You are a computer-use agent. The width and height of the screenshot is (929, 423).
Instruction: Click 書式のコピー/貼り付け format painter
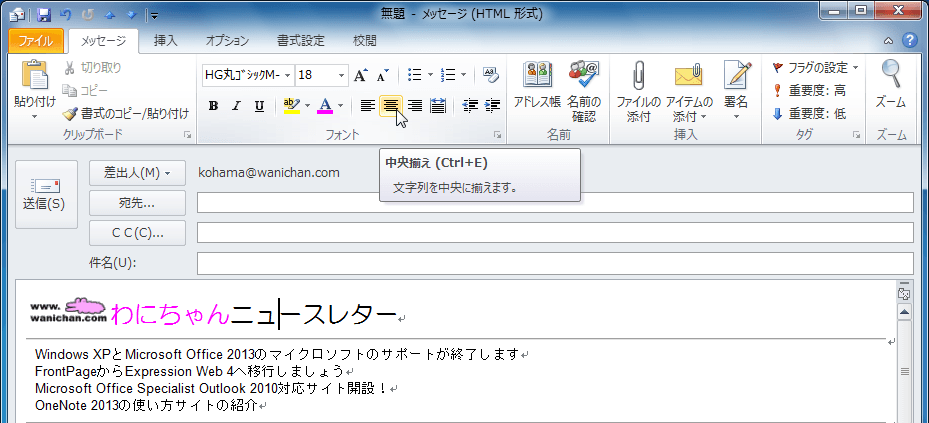(x=126, y=113)
